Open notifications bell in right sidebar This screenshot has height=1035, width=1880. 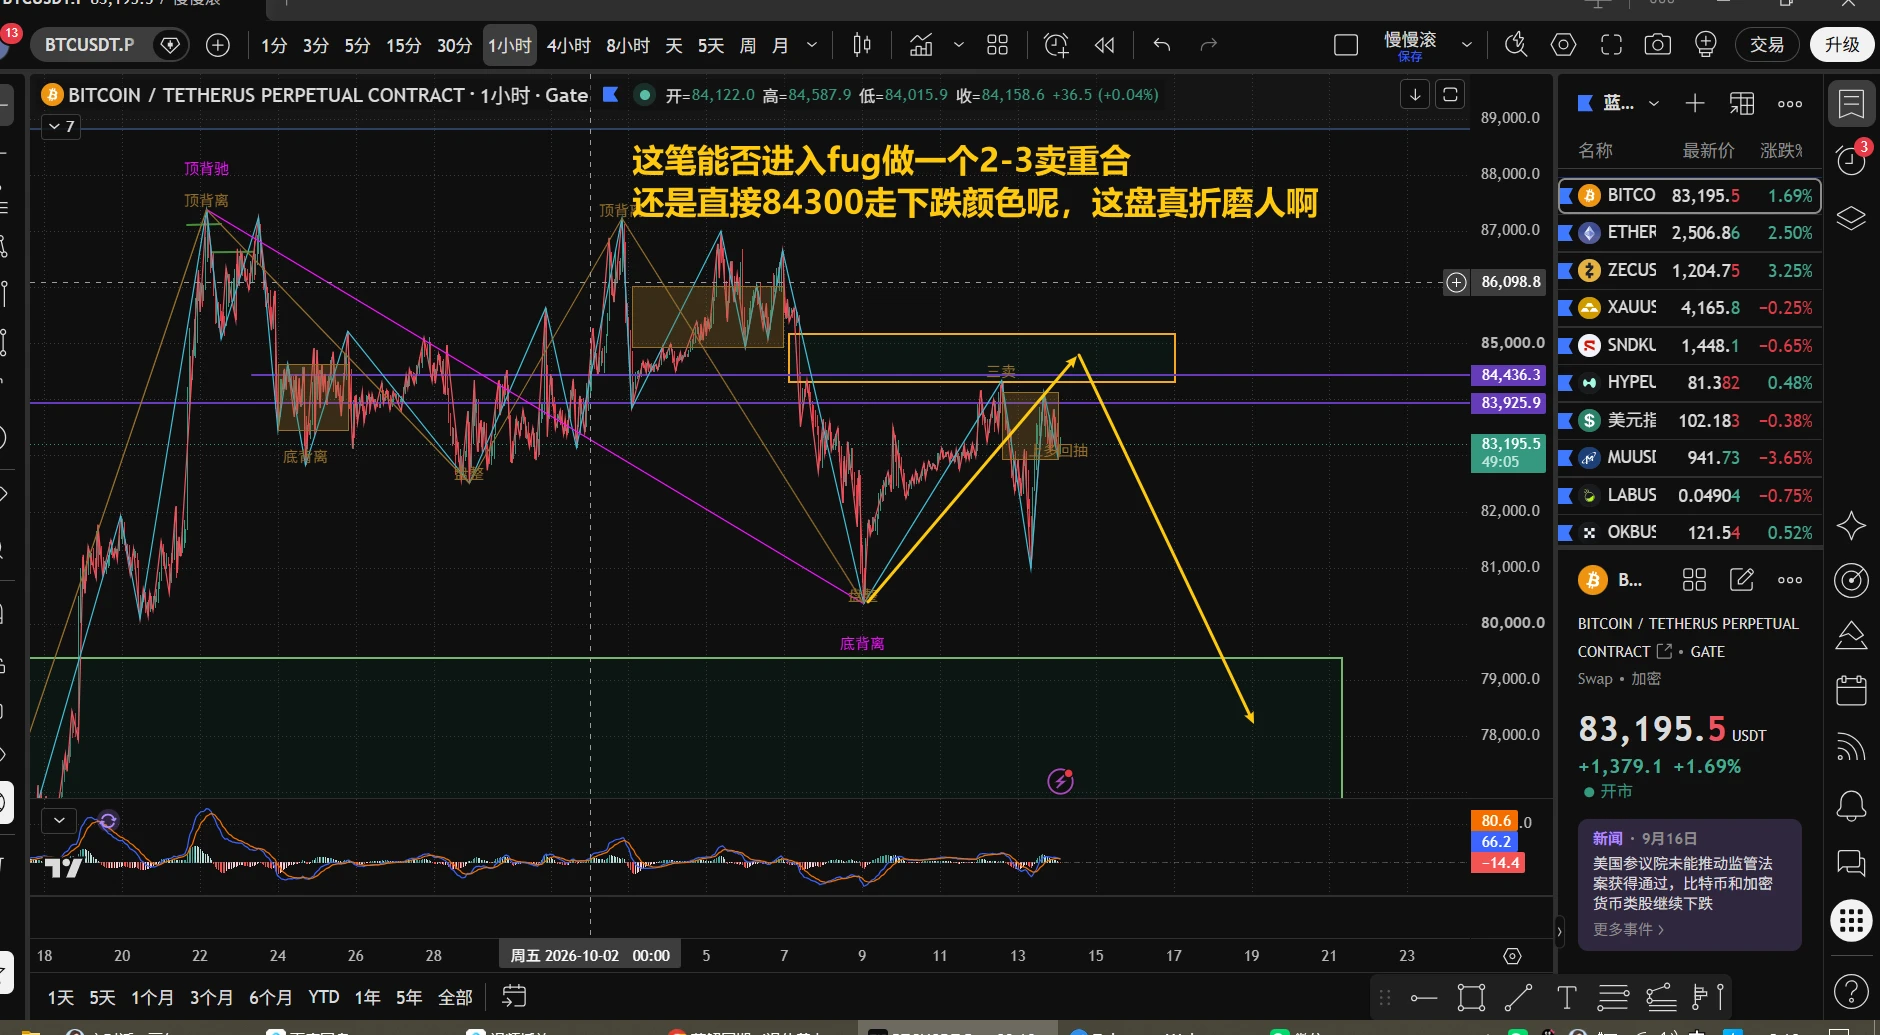click(x=1851, y=805)
